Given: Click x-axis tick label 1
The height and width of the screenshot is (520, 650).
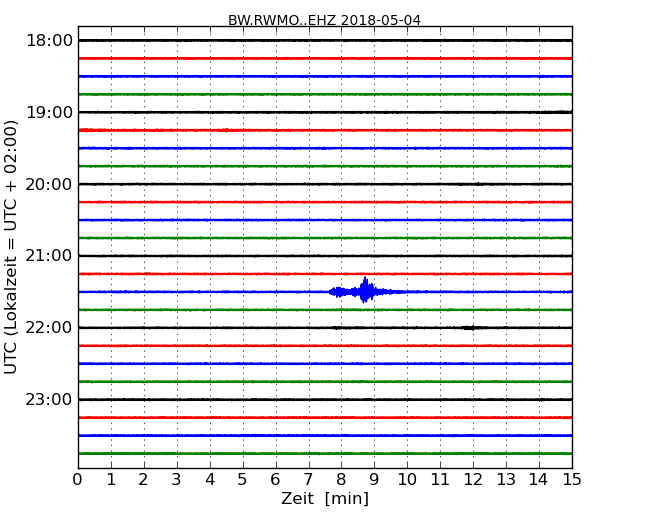Looking at the screenshot, I should point(111,480).
